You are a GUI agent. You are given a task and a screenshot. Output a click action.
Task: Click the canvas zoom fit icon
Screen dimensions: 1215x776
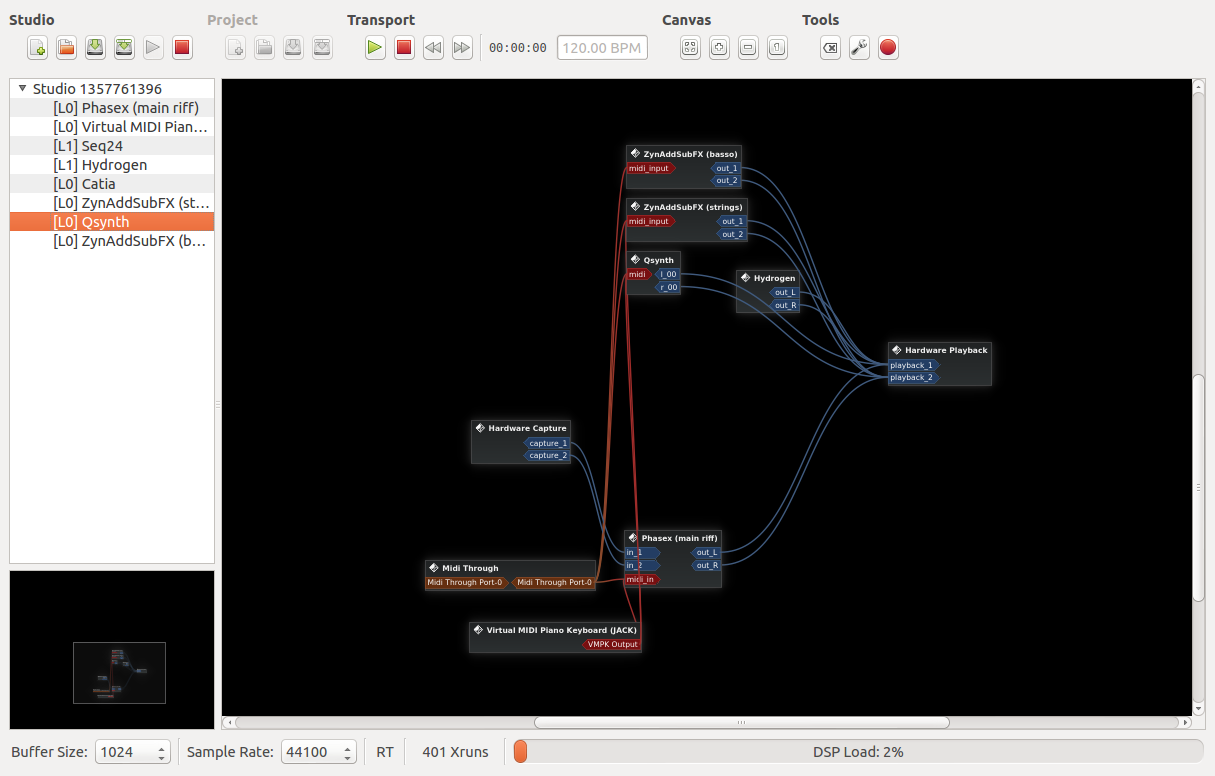[690, 47]
